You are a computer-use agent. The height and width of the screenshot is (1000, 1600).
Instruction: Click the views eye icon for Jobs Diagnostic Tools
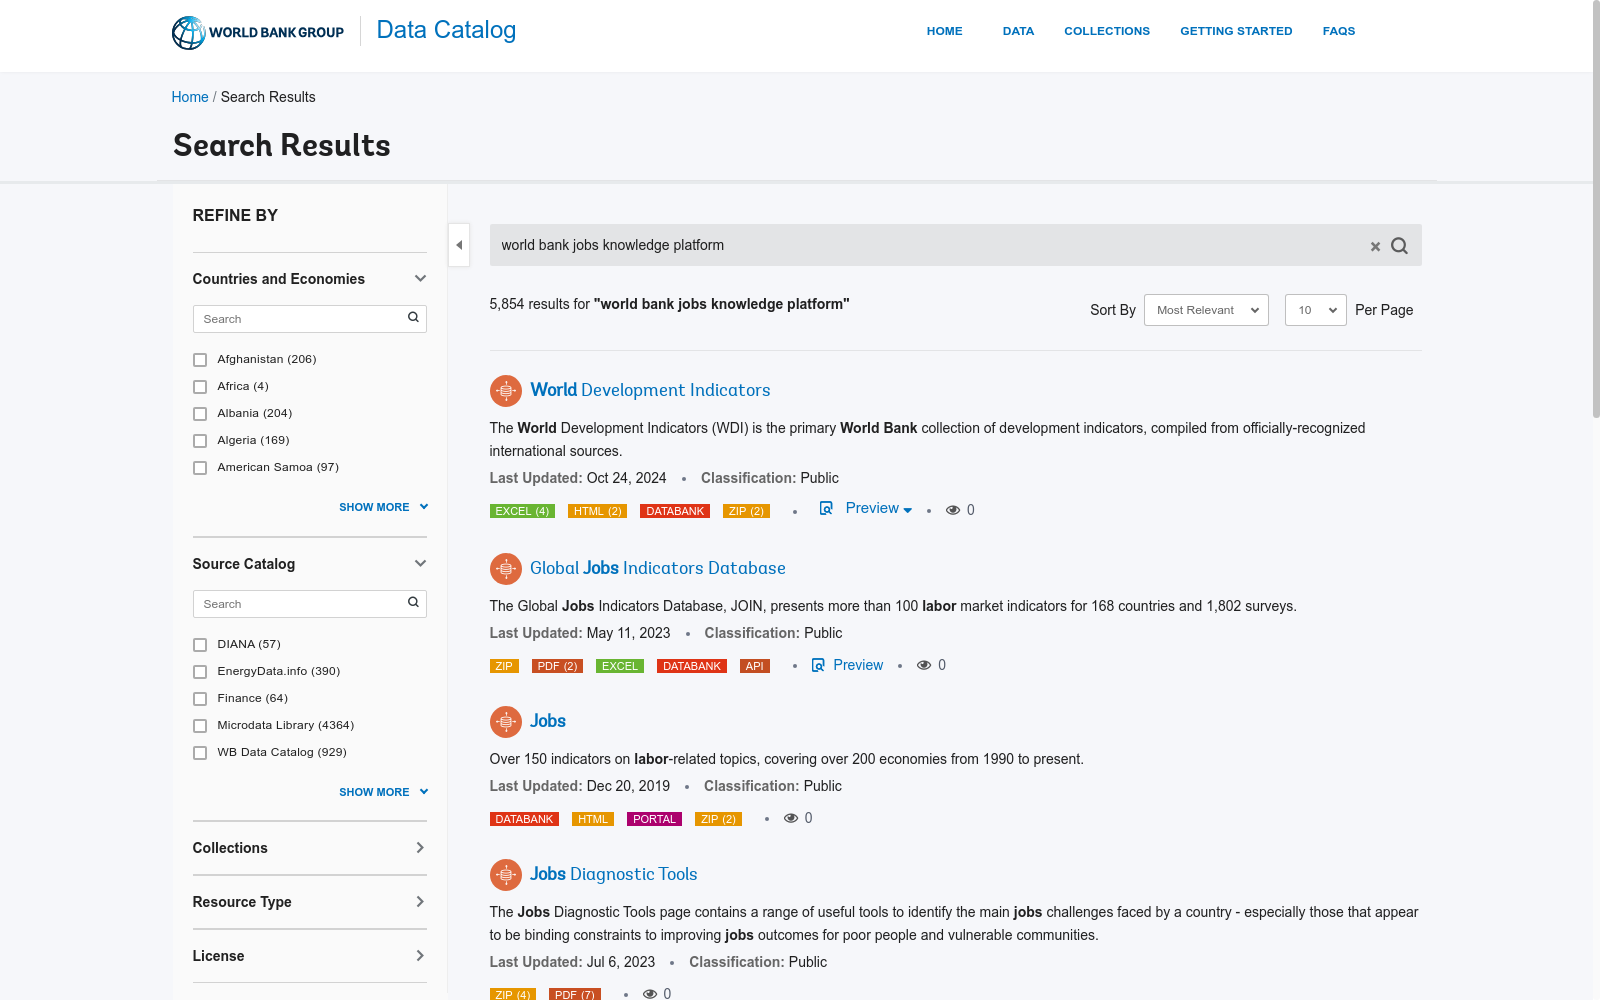pos(650,994)
